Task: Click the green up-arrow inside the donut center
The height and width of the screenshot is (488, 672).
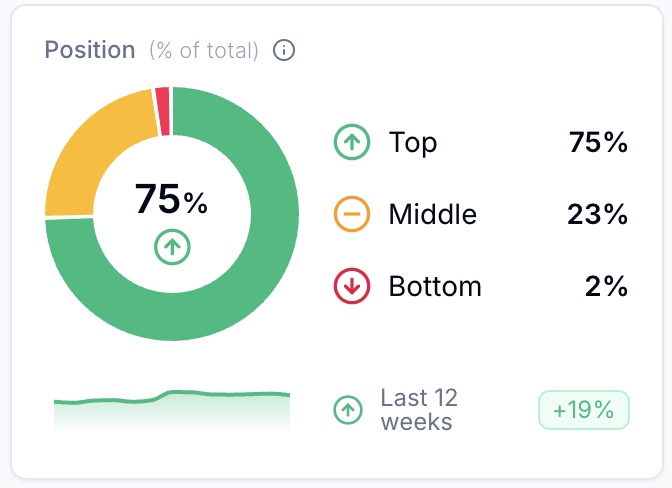Action: [x=172, y=246]
